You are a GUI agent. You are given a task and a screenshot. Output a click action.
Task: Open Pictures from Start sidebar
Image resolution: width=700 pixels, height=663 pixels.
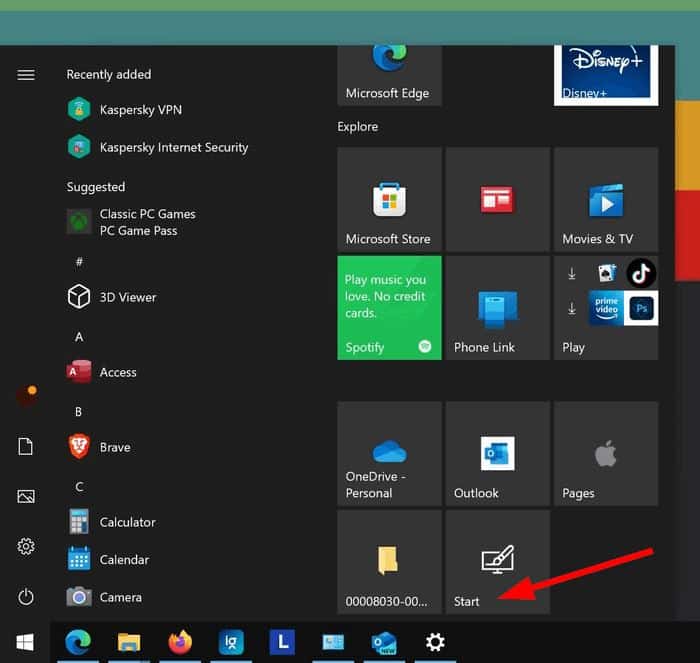tap(26, 496)
